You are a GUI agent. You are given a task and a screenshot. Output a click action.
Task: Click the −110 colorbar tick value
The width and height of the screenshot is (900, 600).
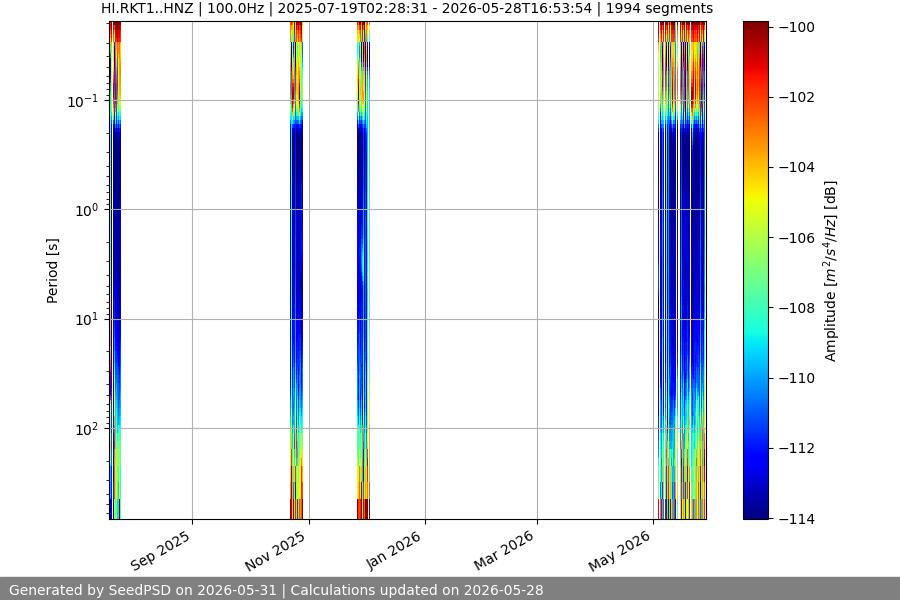pos(797,378)
